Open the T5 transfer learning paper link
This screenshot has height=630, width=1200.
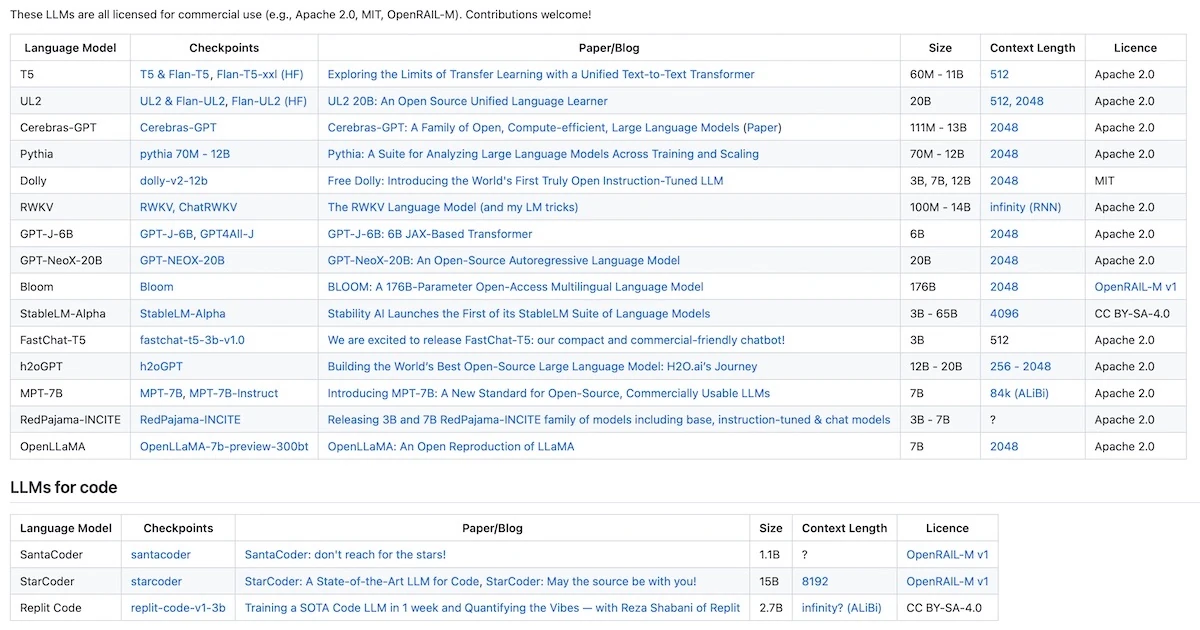[541, 74]
